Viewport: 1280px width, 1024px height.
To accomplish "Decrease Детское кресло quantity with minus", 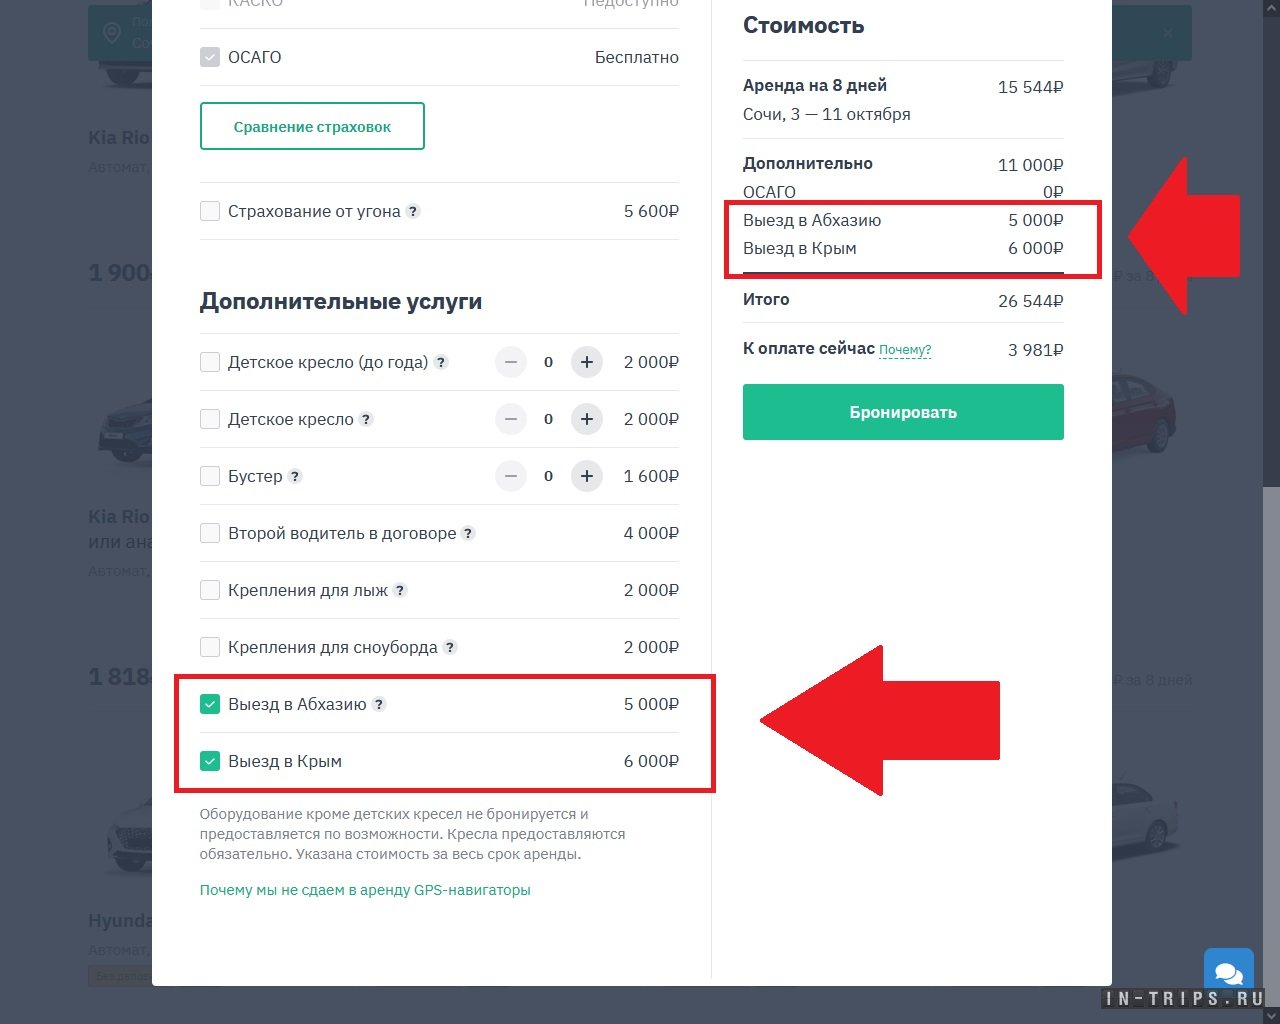I will tap(511, 419).
